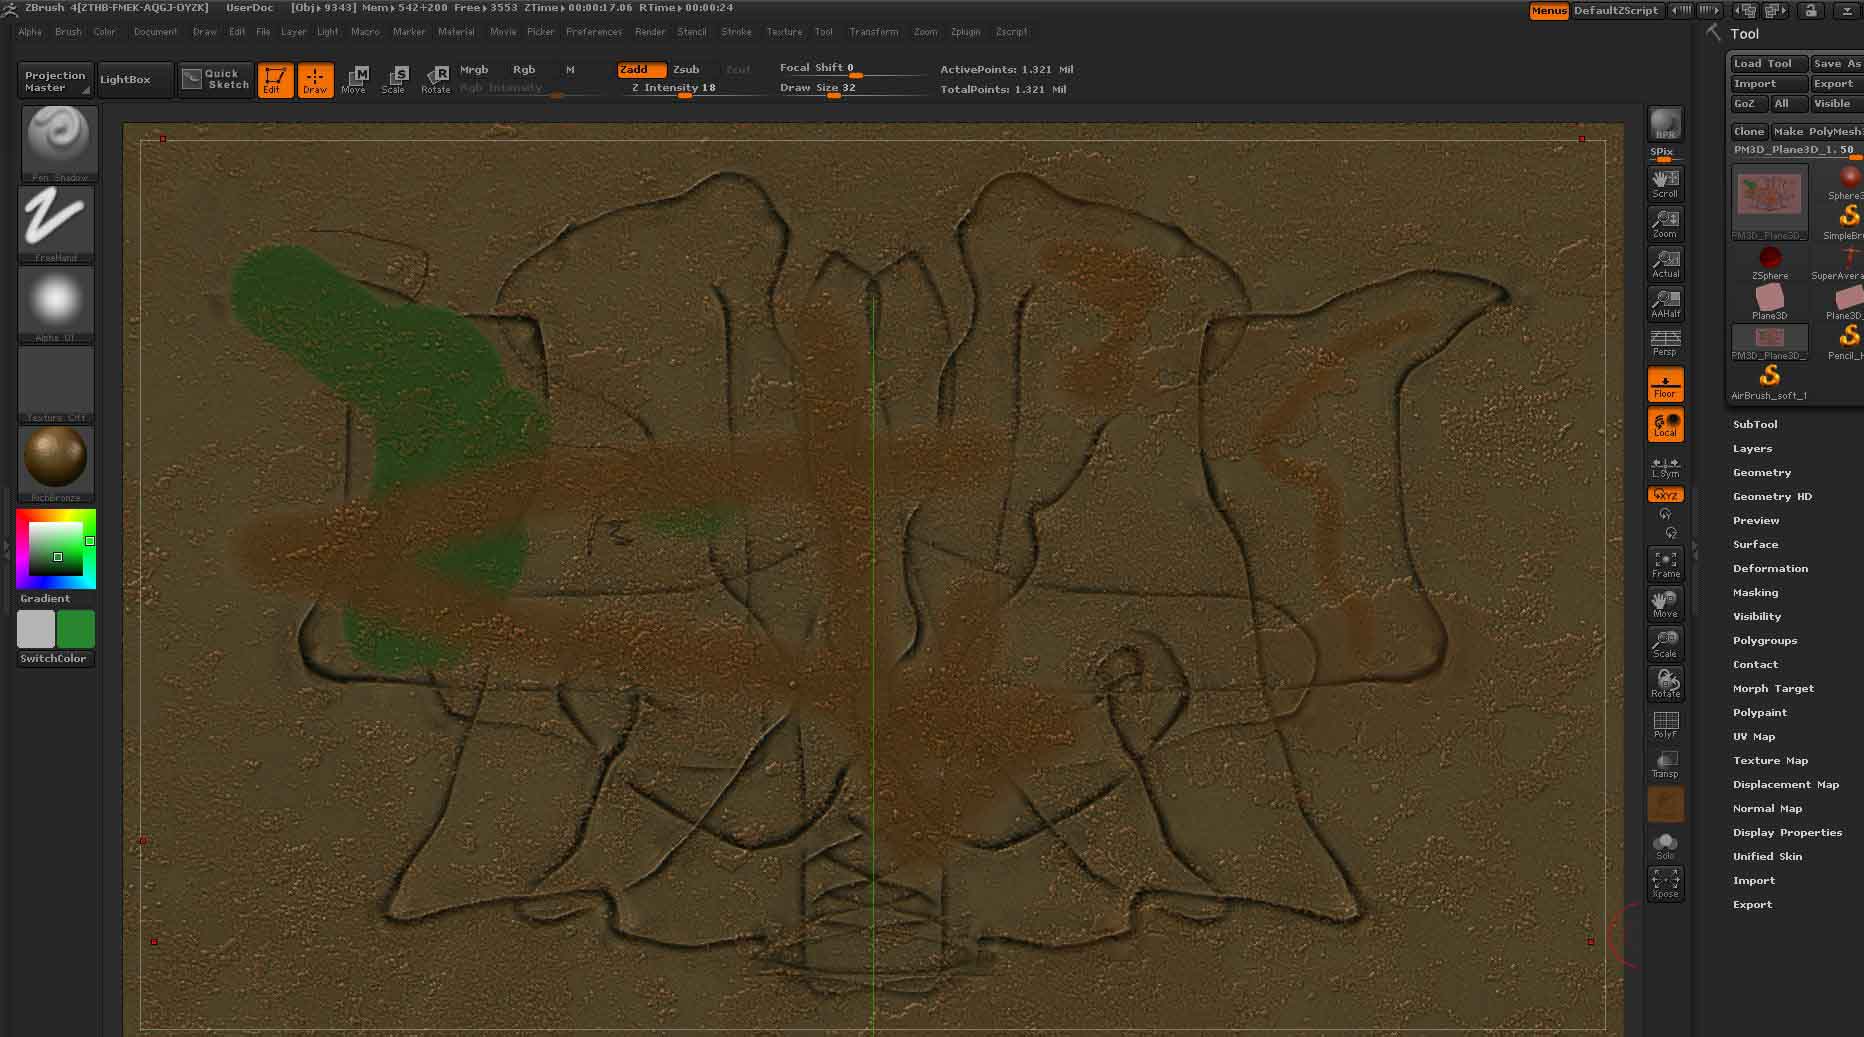Open the Xpose explode view

pyautogui.click(x=1665, y=884)
